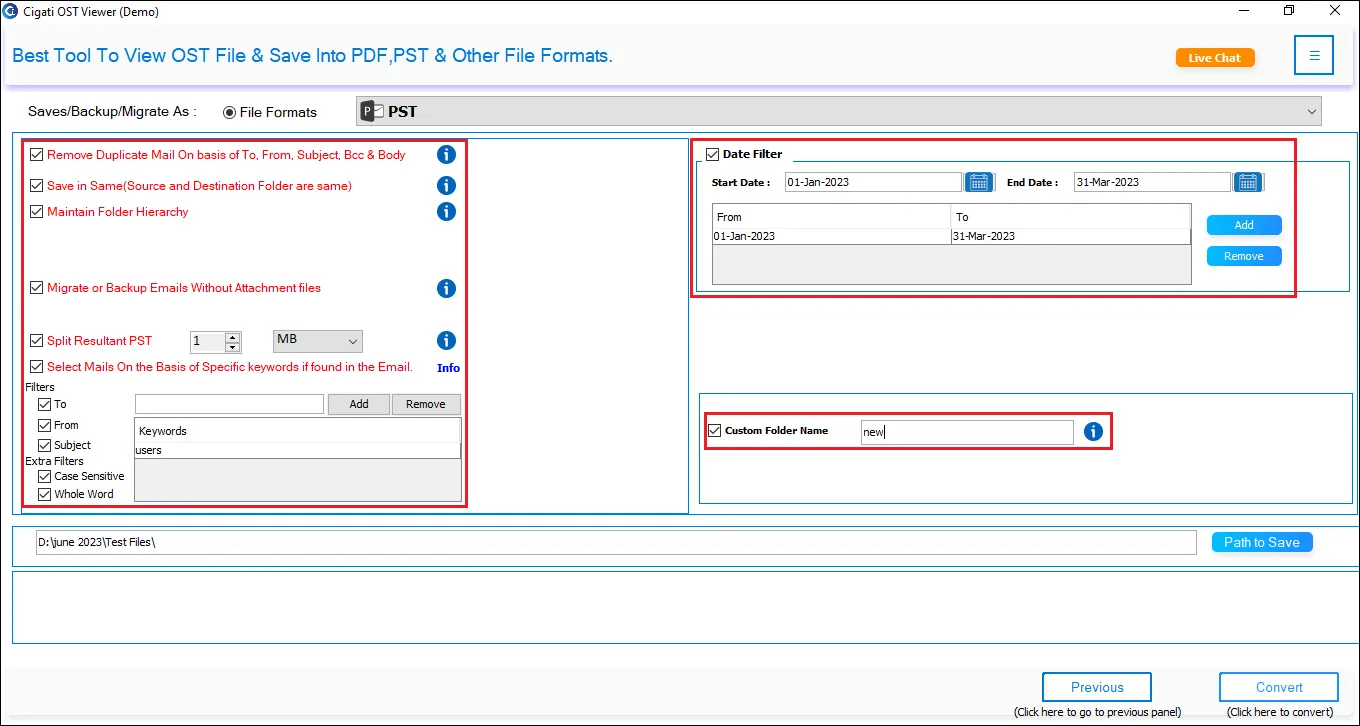Increase split size with up spinner arrow

(x=233, y=336)
